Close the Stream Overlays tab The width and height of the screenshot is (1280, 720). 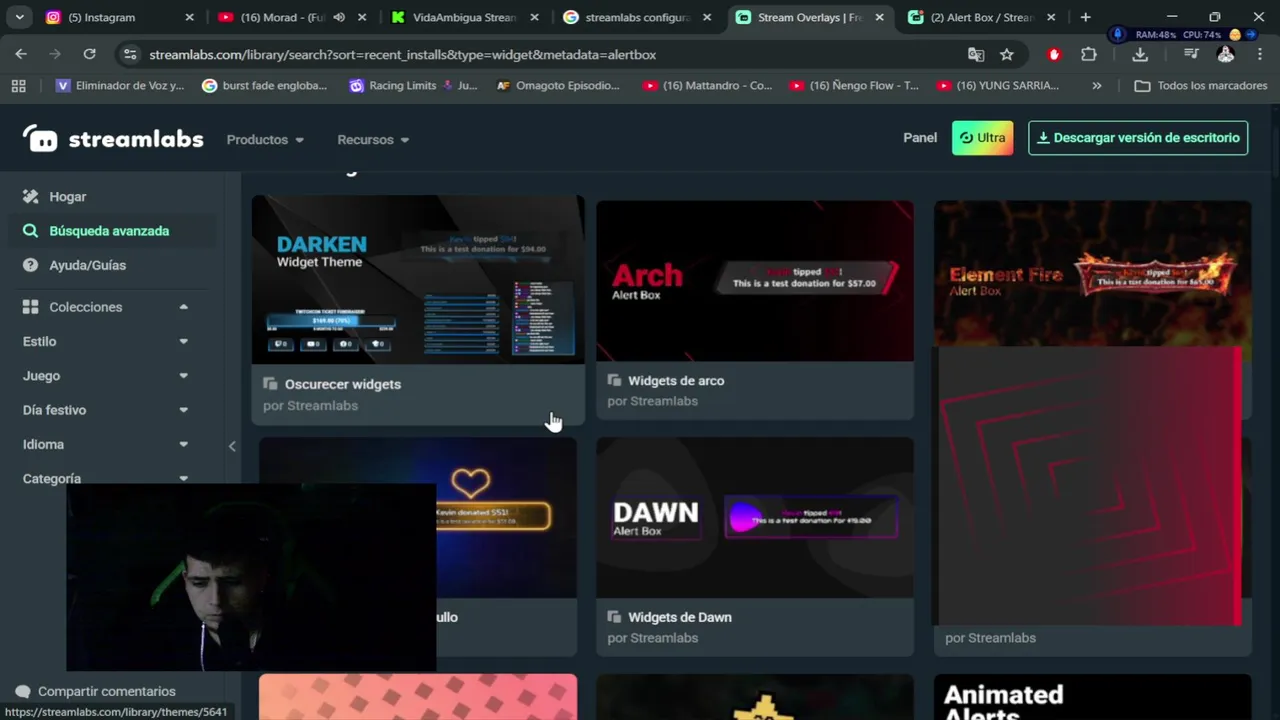tap(880, 17)
